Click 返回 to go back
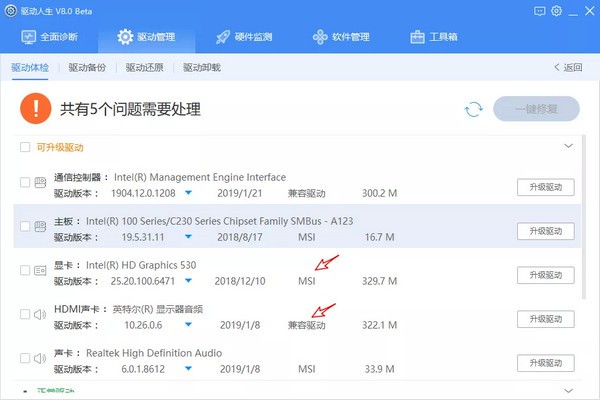Image resolution: width=600 pixels, height=400 pixels. coord(567,68)
